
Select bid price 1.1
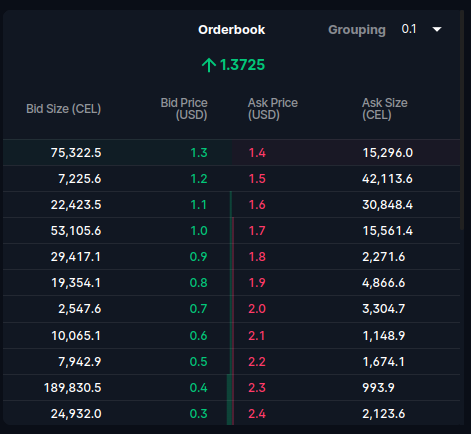tap(199, 205)
